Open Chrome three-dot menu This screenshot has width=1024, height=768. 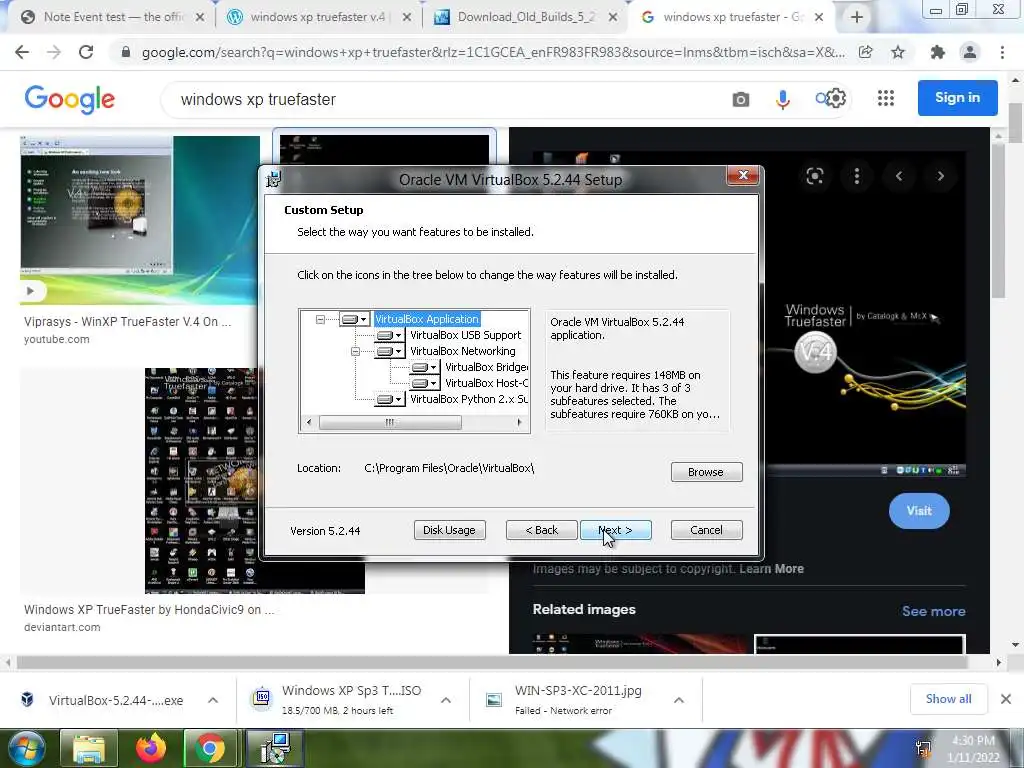[1002, 52]
